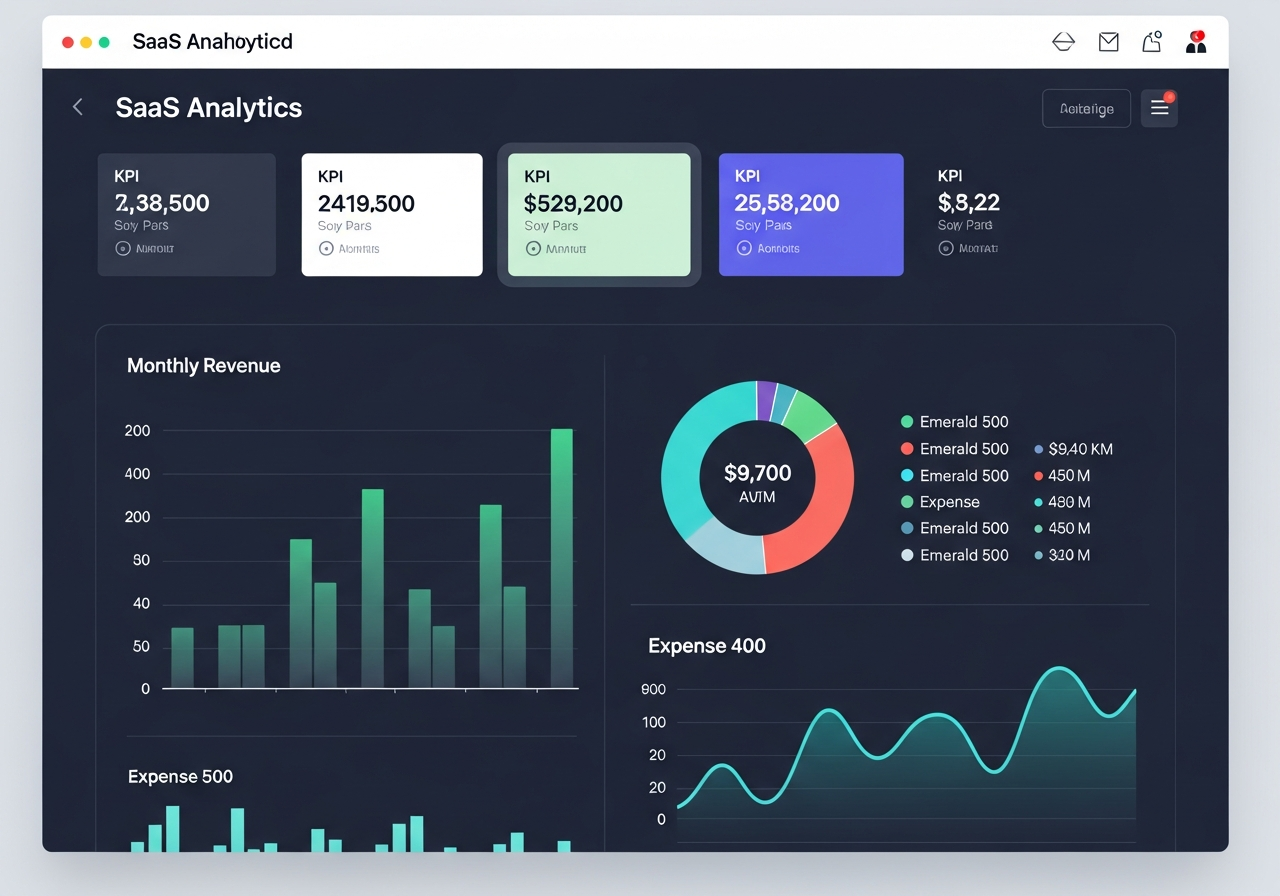
Task: Select the dark KPI card showing 2,38,500
Action: tap(187, 214)
